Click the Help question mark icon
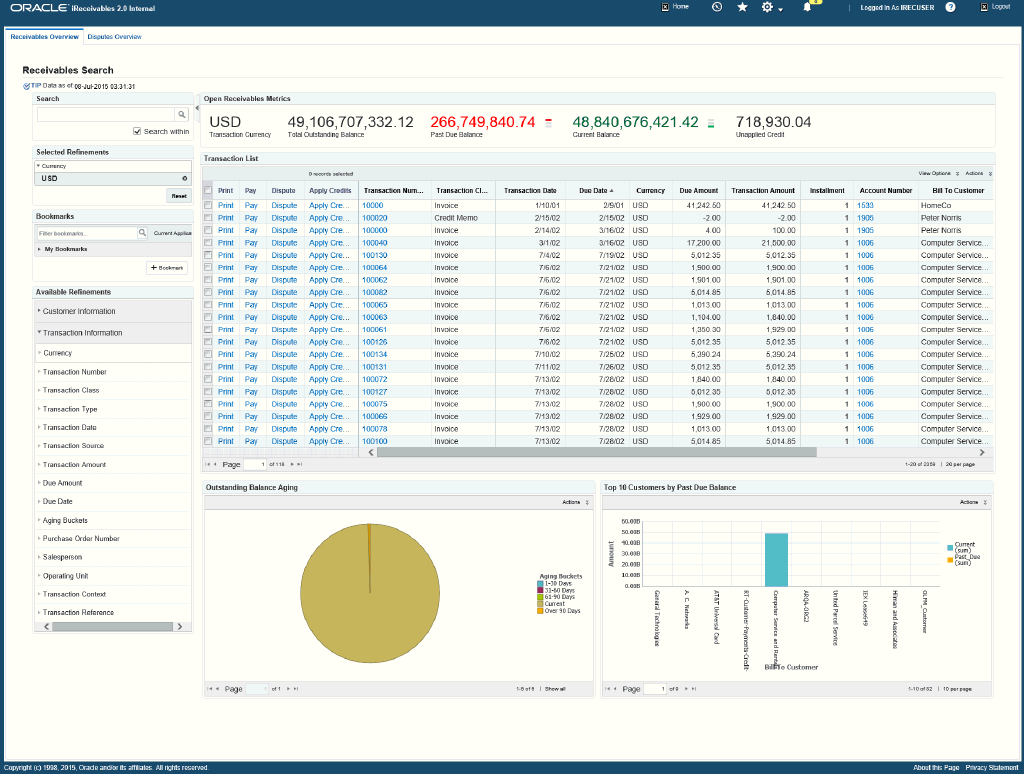The height and width of the screenshot is (774, 1024). [950, 7]
